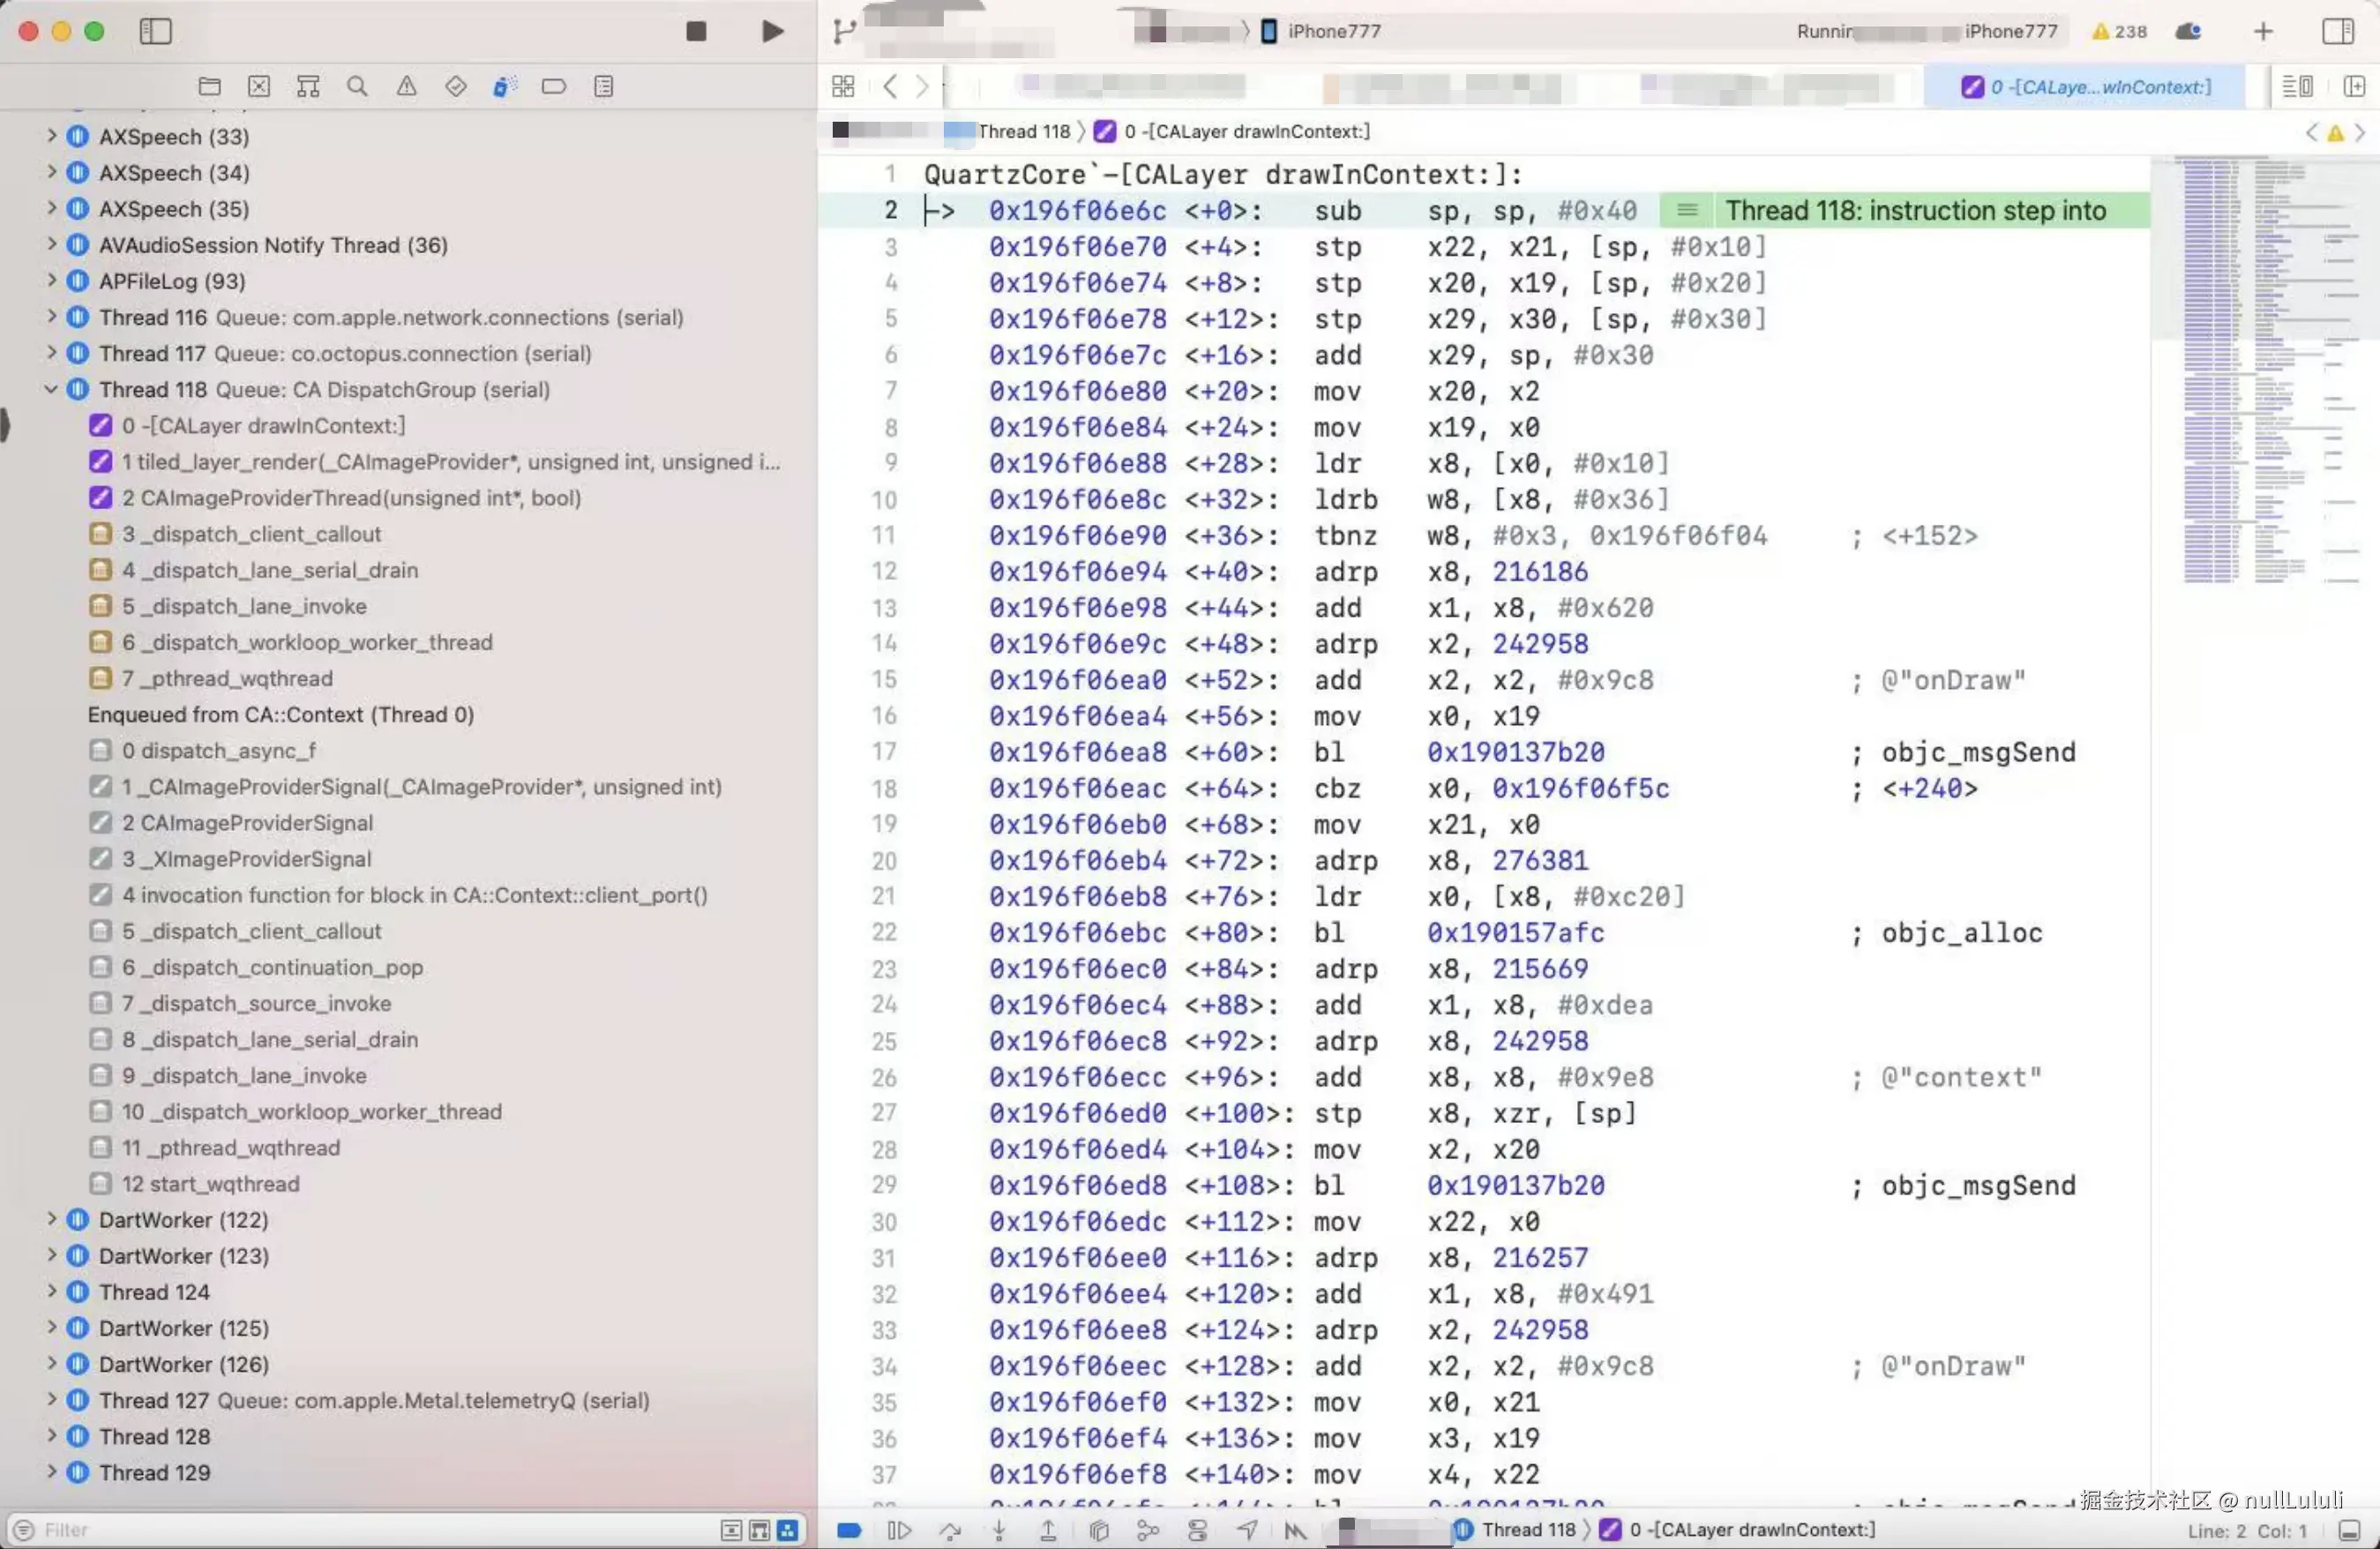
Task: Toggle the breakpoints activation button
Action: click(849, 1530)
